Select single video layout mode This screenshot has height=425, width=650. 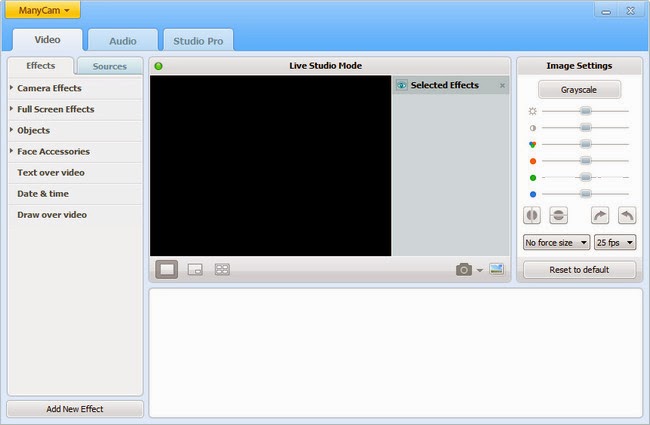(x=167, y=270)
